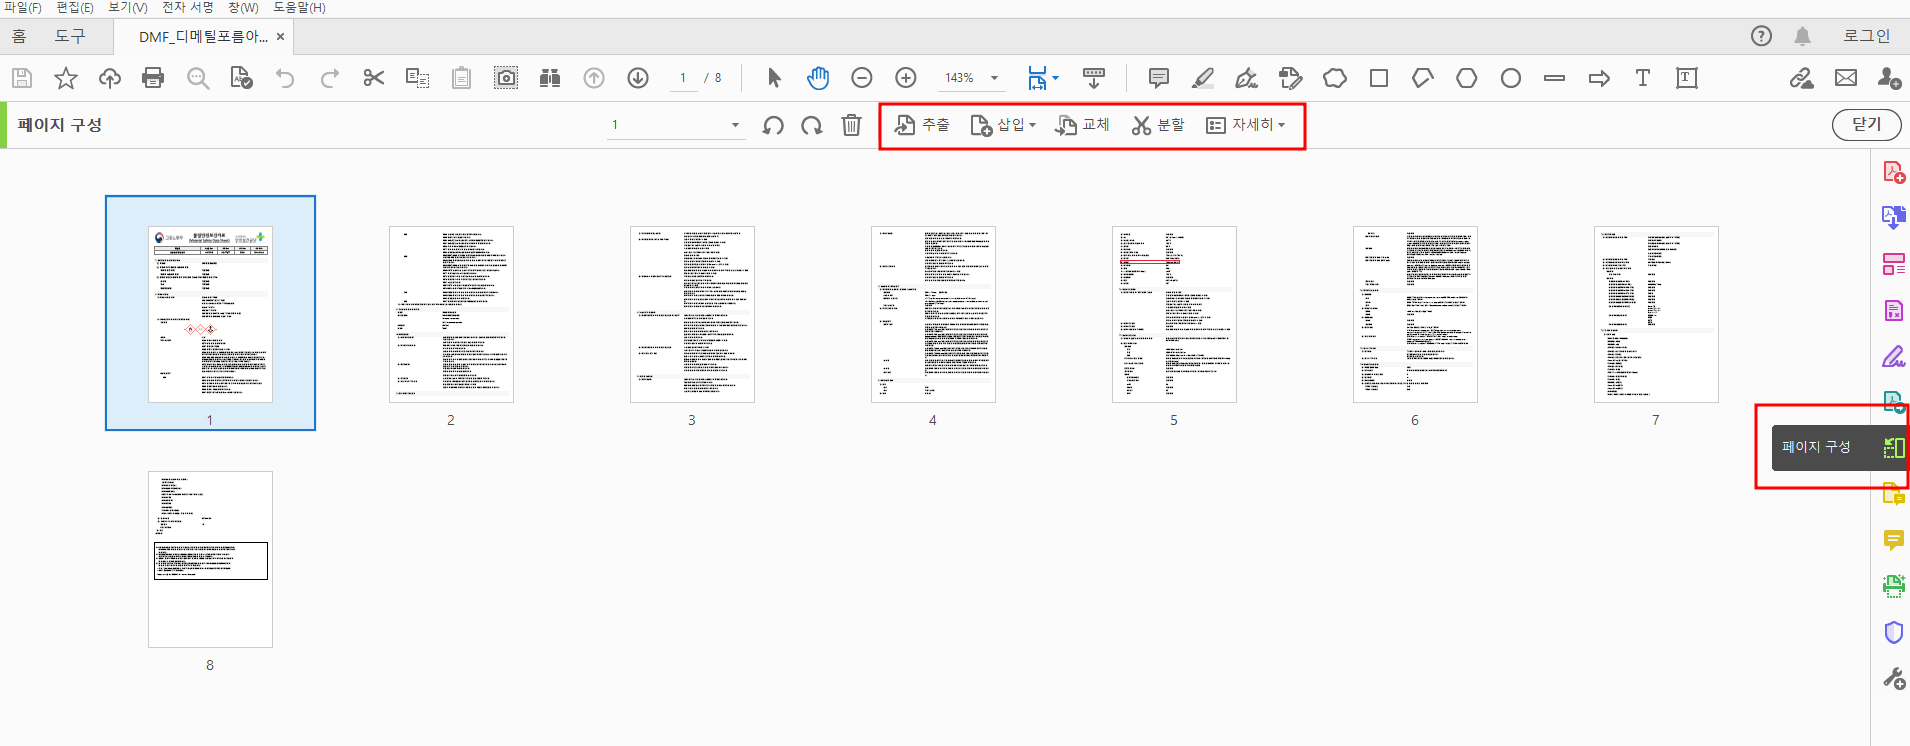Viewport: 1910px width, 746px height.
Task: Draw an oval shape tool
Action: point(1511,78)
